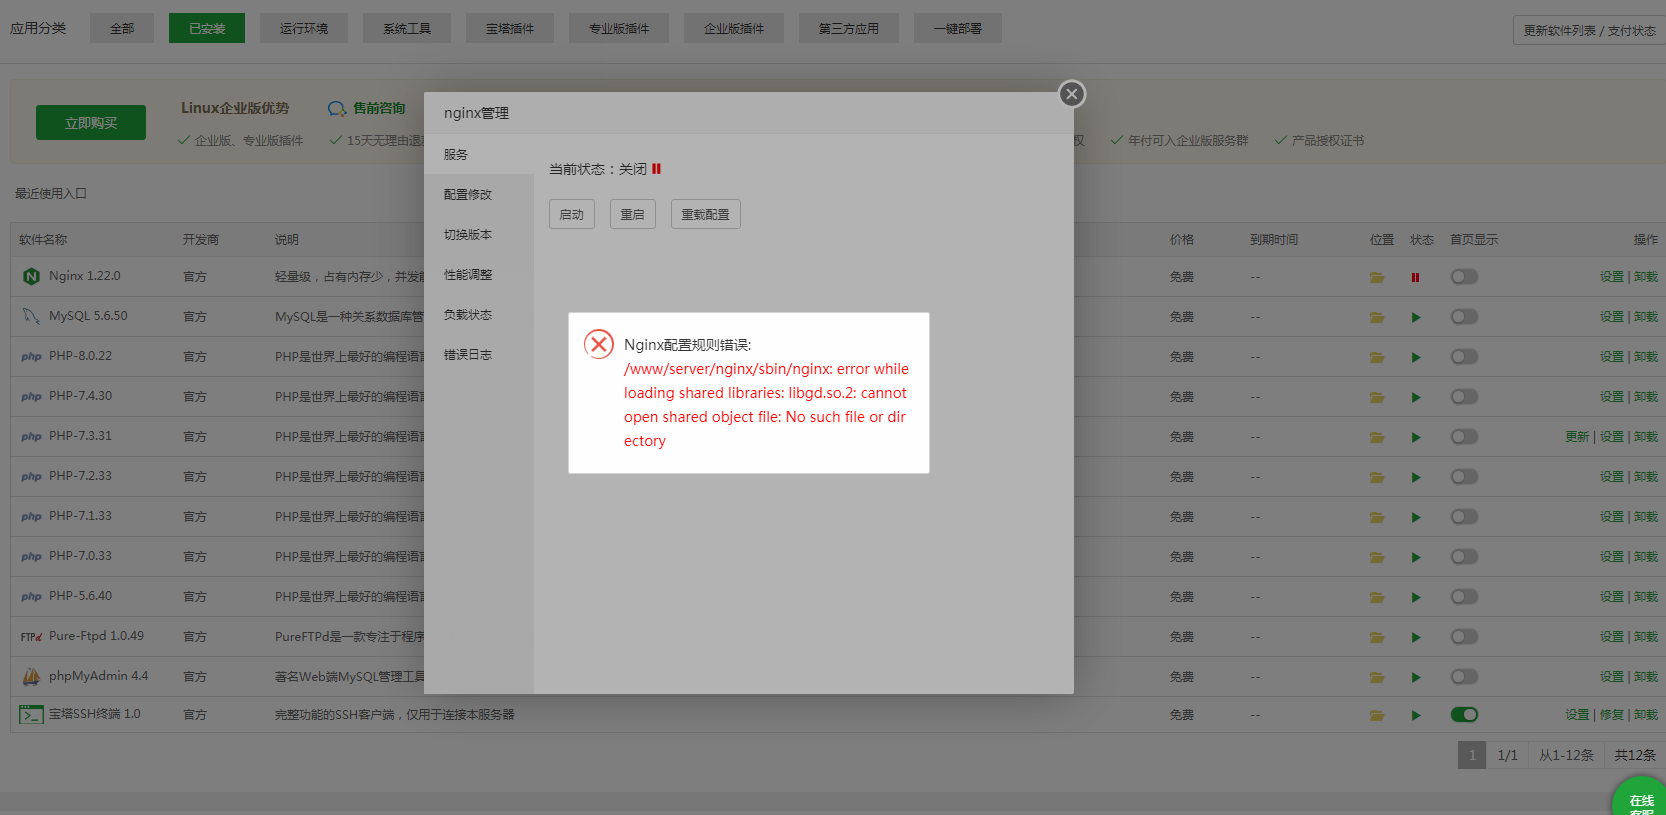Open the 服务 tab in nginx dialog
The width and height of the screenshot is (1666, 815).
pyautogui.click(x=479, y=154)
